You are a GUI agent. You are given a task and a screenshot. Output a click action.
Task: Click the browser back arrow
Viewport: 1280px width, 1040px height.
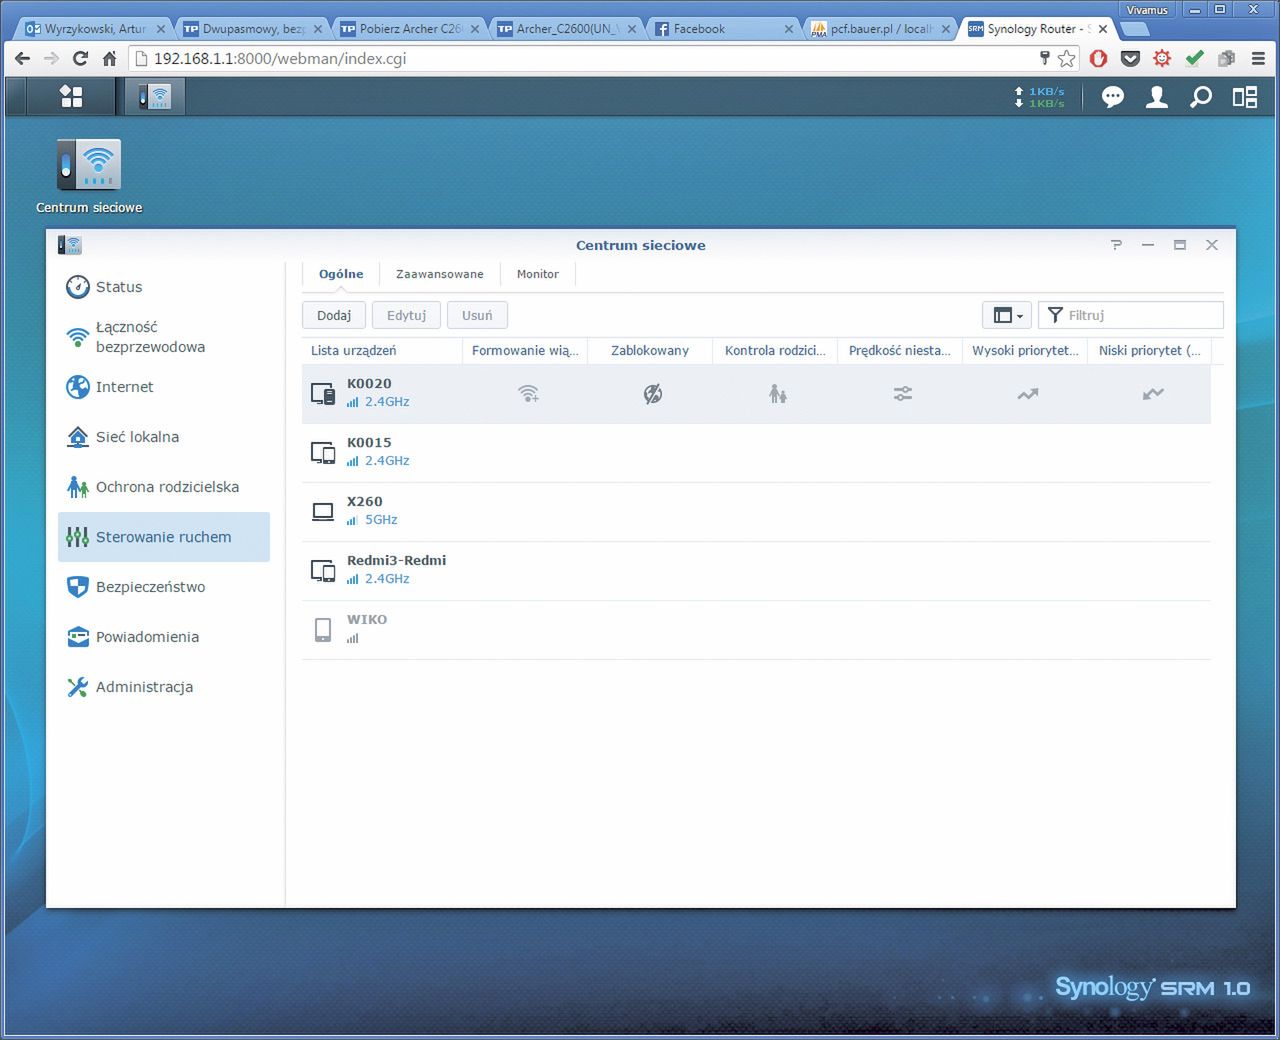(x=22, y=59)
